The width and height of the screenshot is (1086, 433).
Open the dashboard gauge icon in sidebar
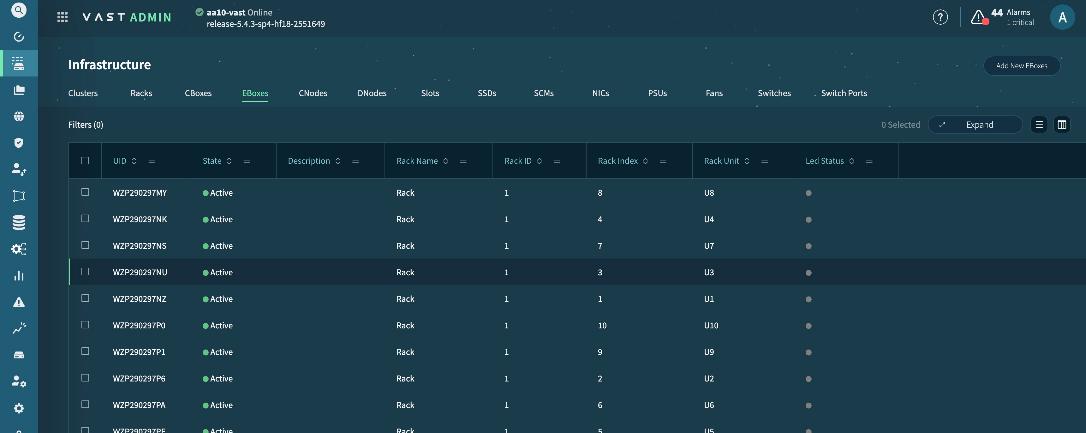tap(19, 37)
